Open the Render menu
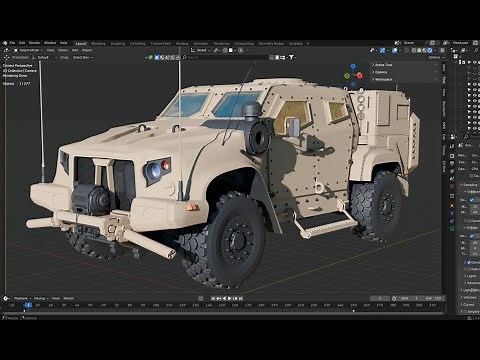The width and height of the screenshot is (480, 360). 34,43
